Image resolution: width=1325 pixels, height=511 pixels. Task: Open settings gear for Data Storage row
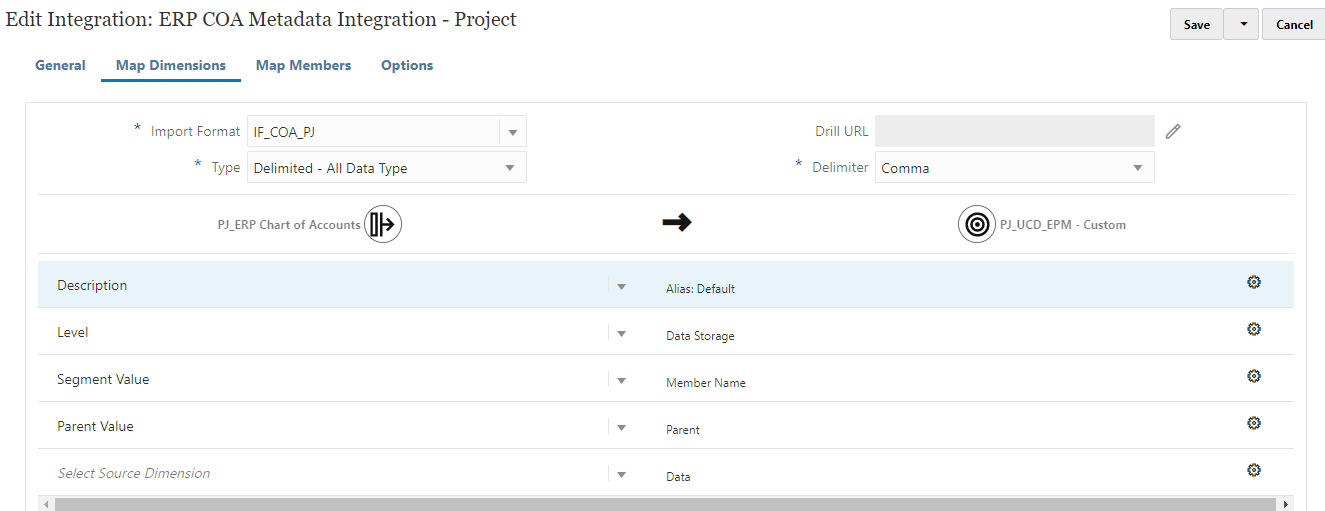pyautogui.click(x=1253, y=329)
